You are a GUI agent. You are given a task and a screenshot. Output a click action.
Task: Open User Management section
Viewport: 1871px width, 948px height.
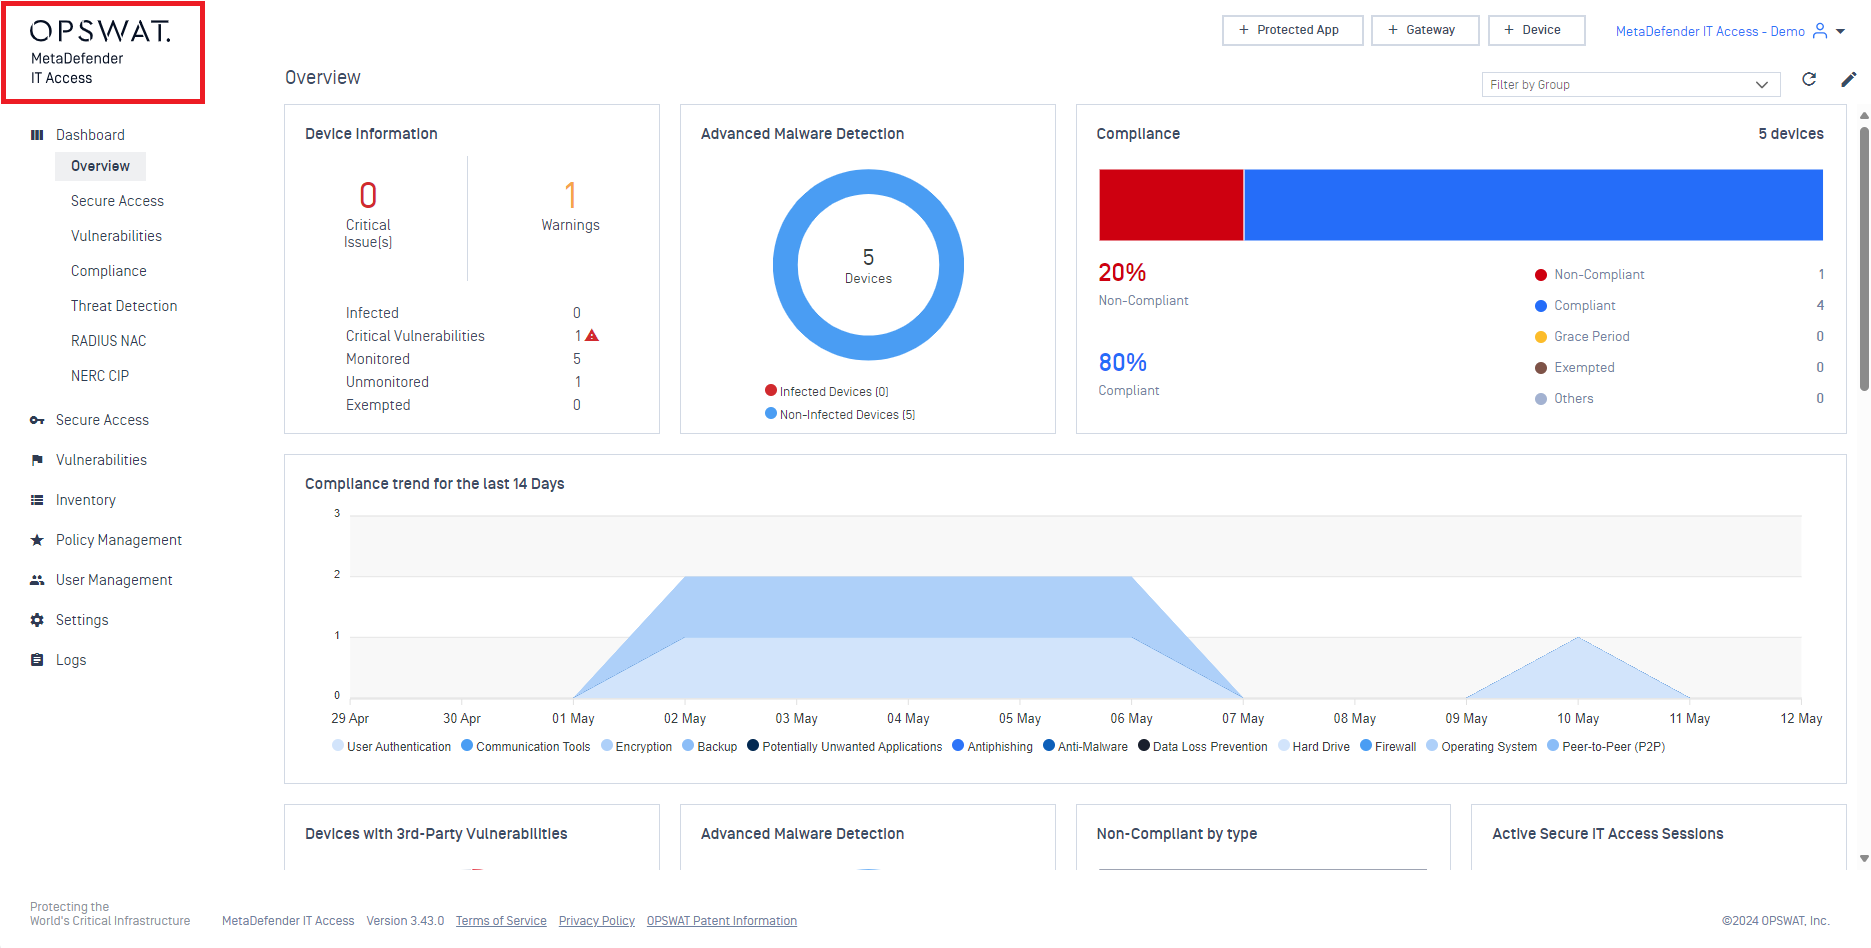pyautogui.click(x=114, y=580)
